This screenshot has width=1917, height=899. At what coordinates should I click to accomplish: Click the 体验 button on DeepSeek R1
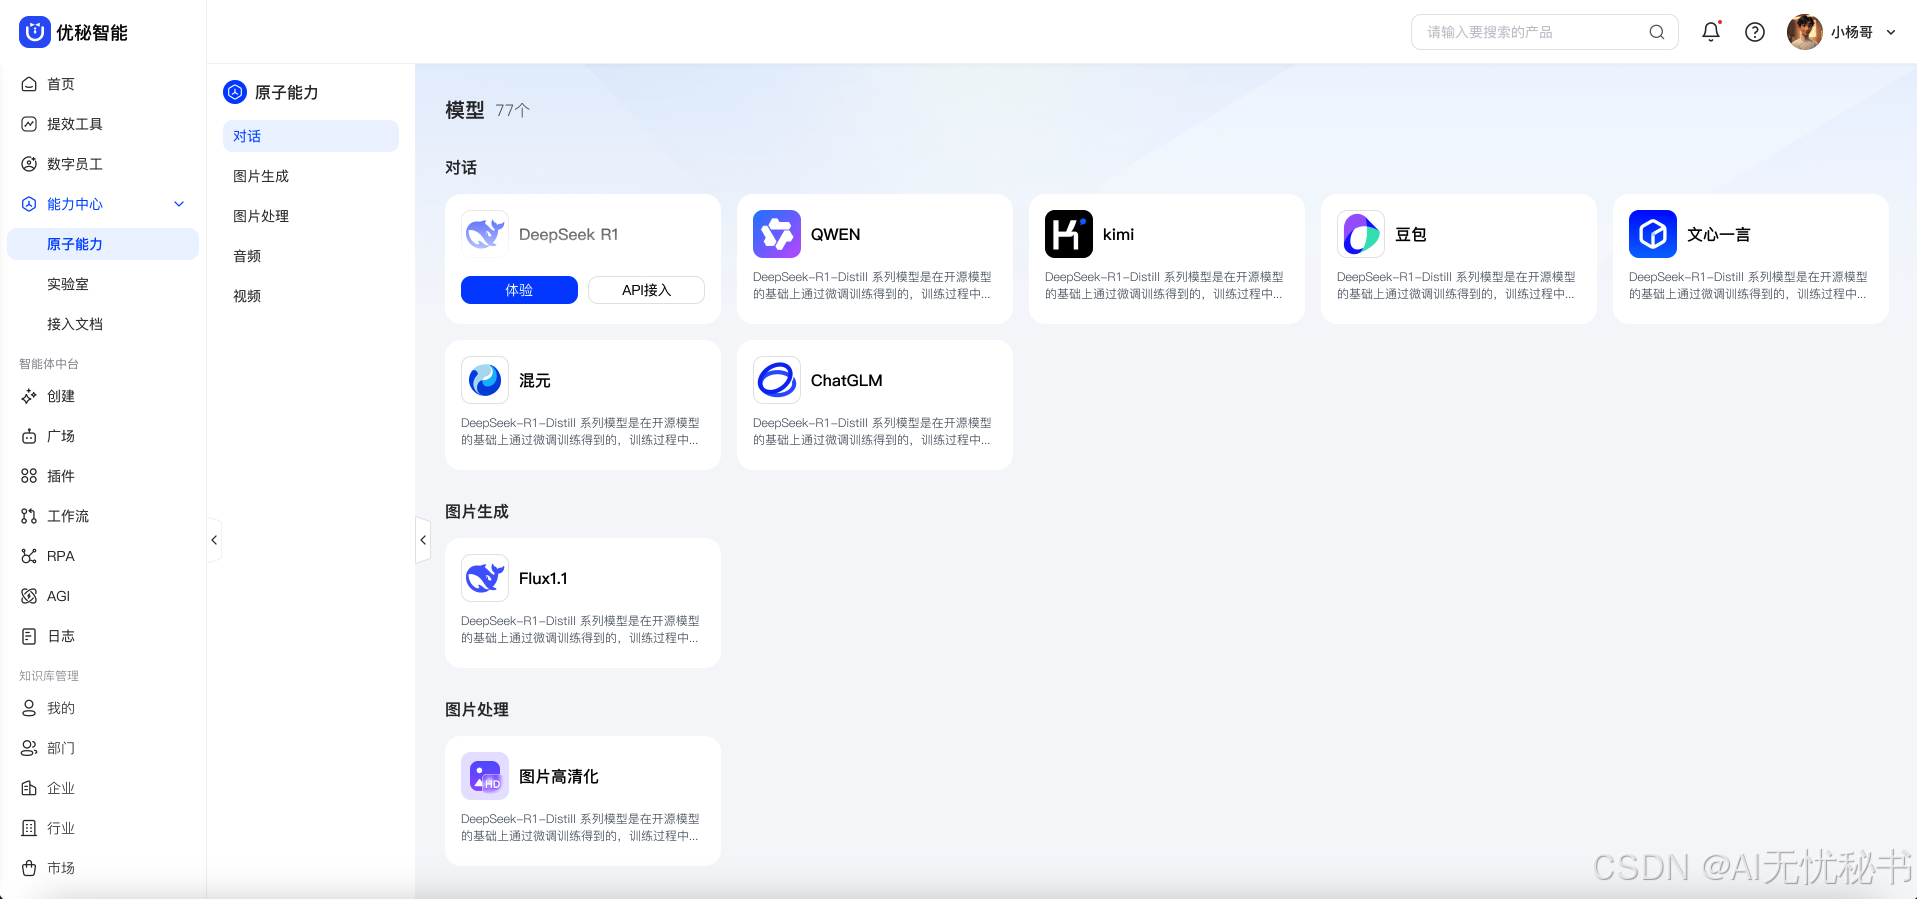(x=519, y=290)
